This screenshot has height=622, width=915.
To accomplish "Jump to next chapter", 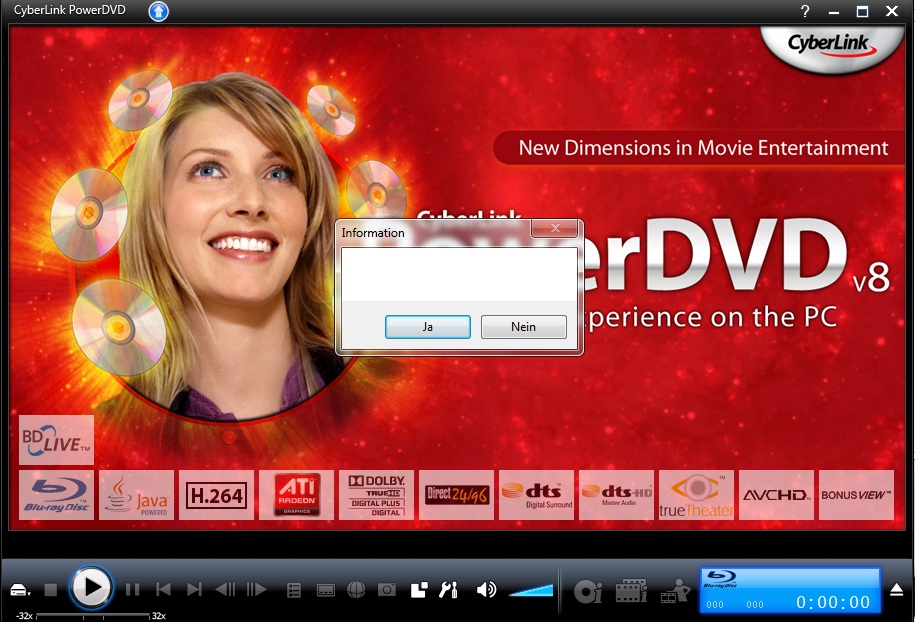I will pos(194,590).
